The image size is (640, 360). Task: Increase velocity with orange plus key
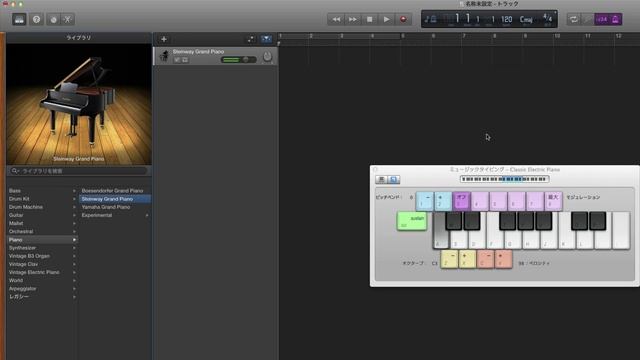click(503, 259)
